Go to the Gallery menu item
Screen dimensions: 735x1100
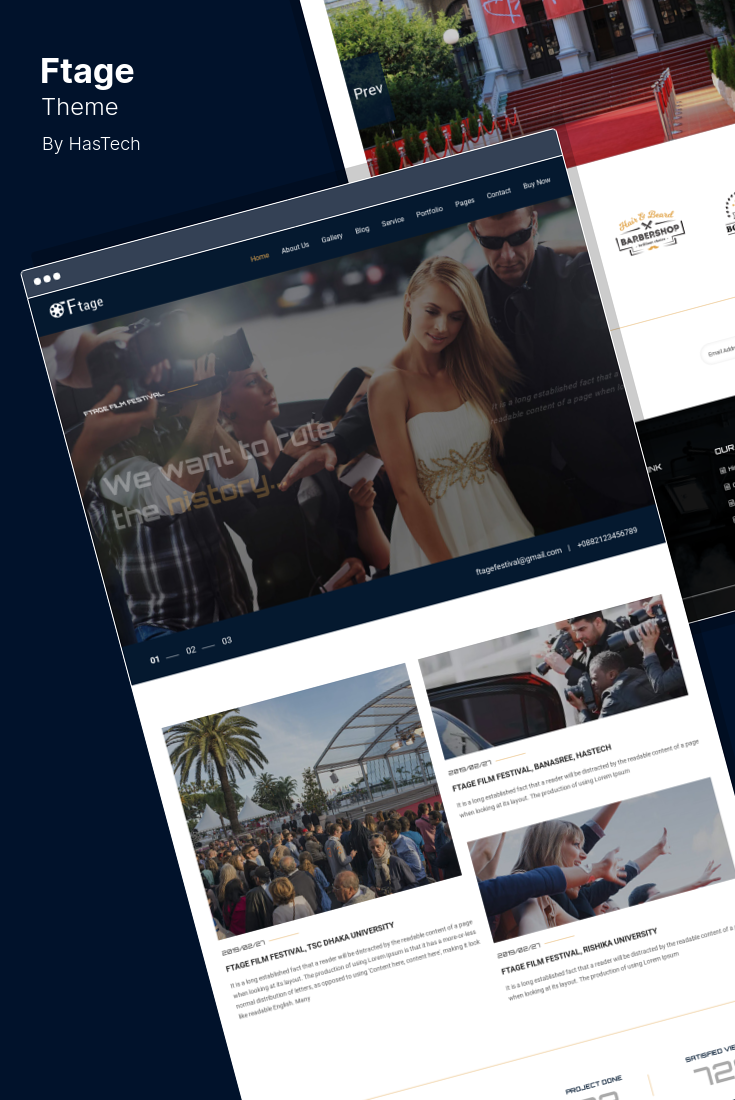coord(332,238)
